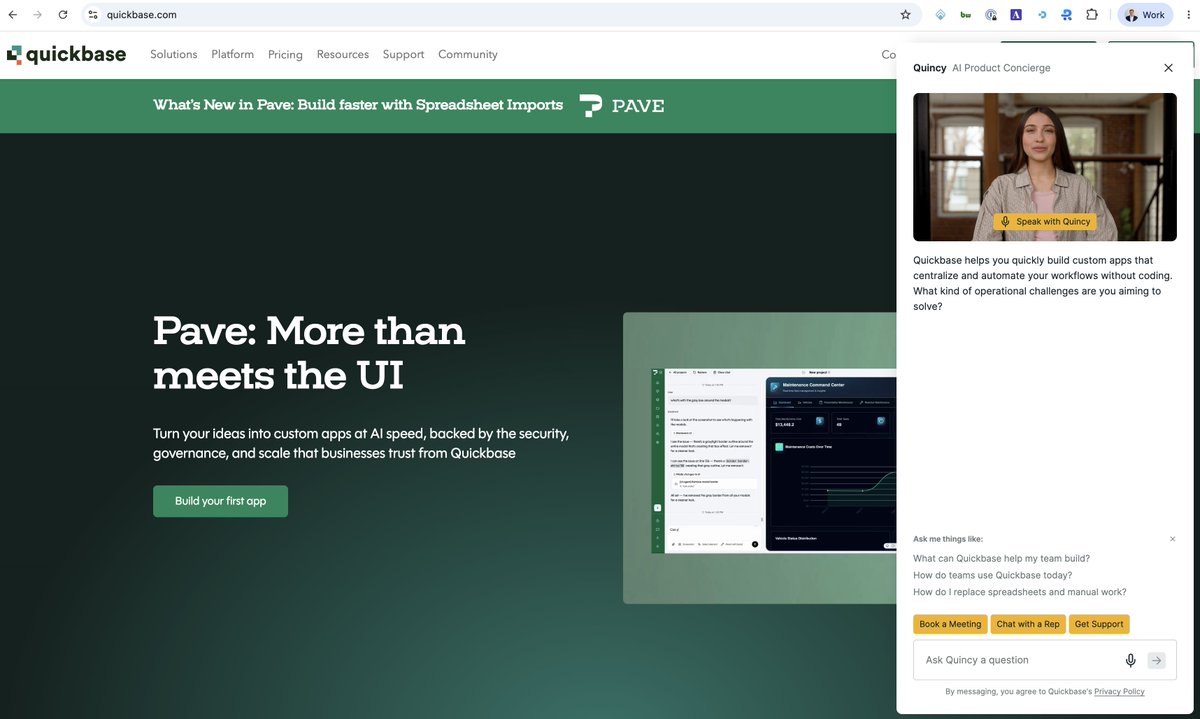
Task: Click 'Turn your ideas into custom apps' paragraph
Action: pos(361,443)
